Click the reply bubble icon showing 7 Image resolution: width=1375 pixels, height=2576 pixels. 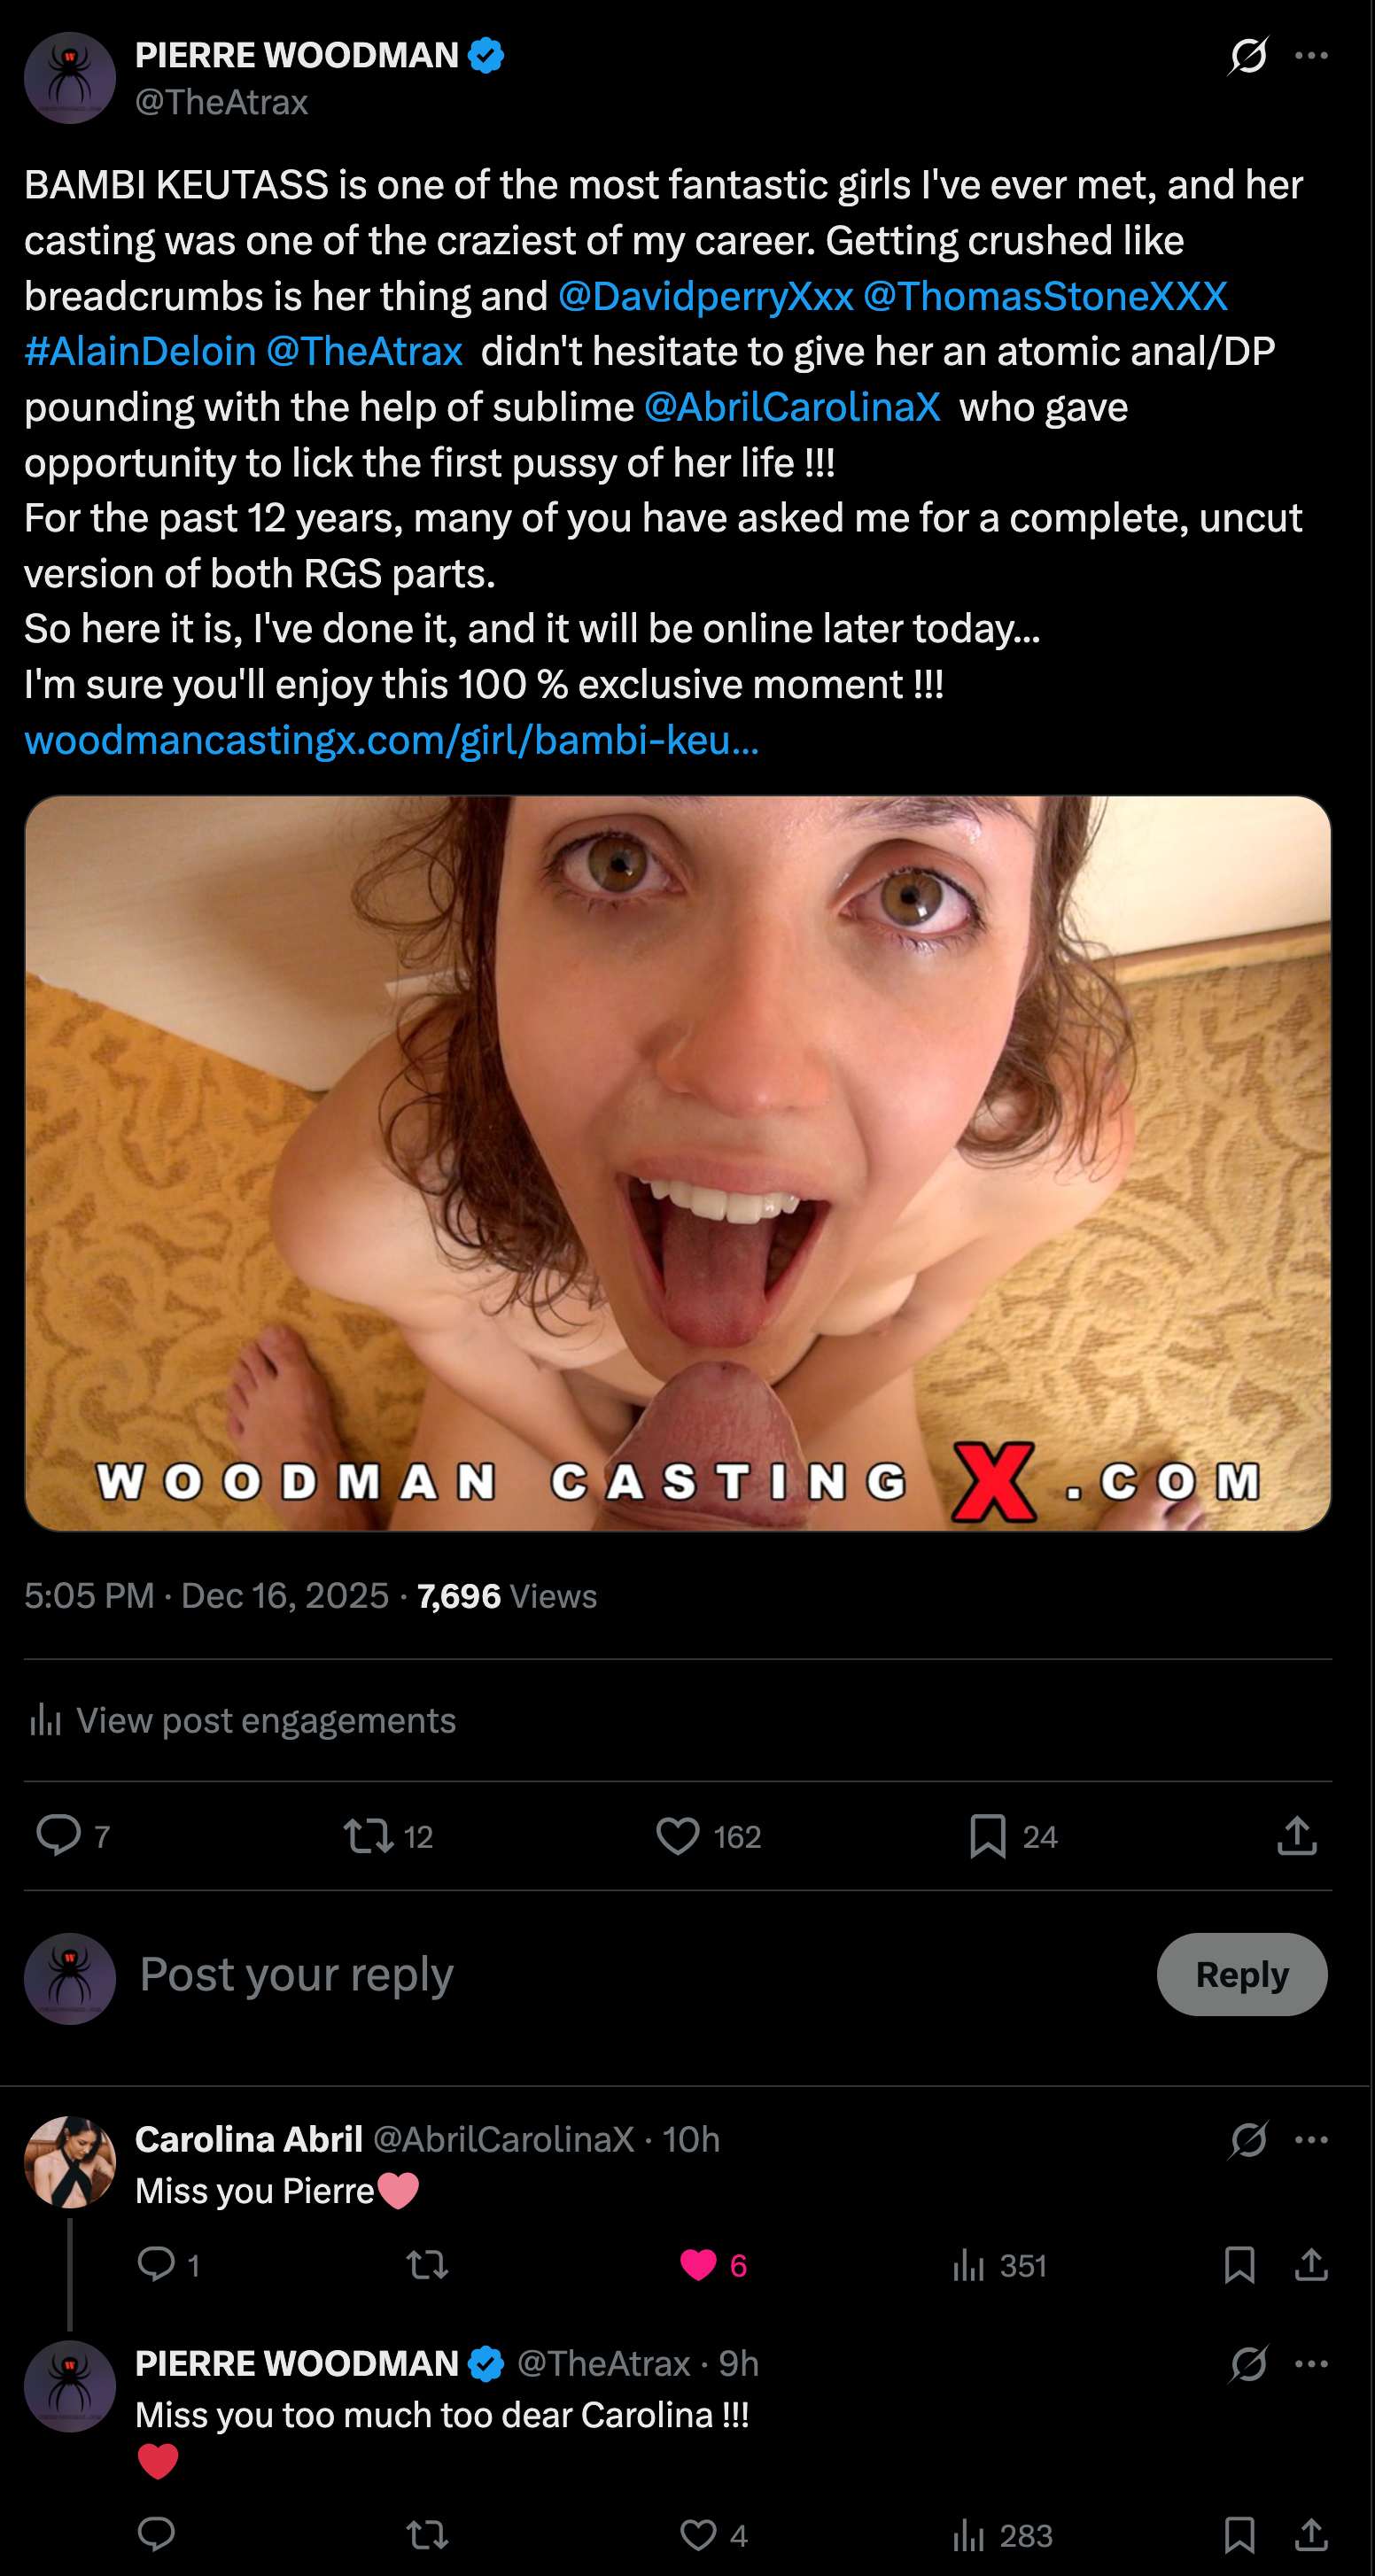(59, 1835)
